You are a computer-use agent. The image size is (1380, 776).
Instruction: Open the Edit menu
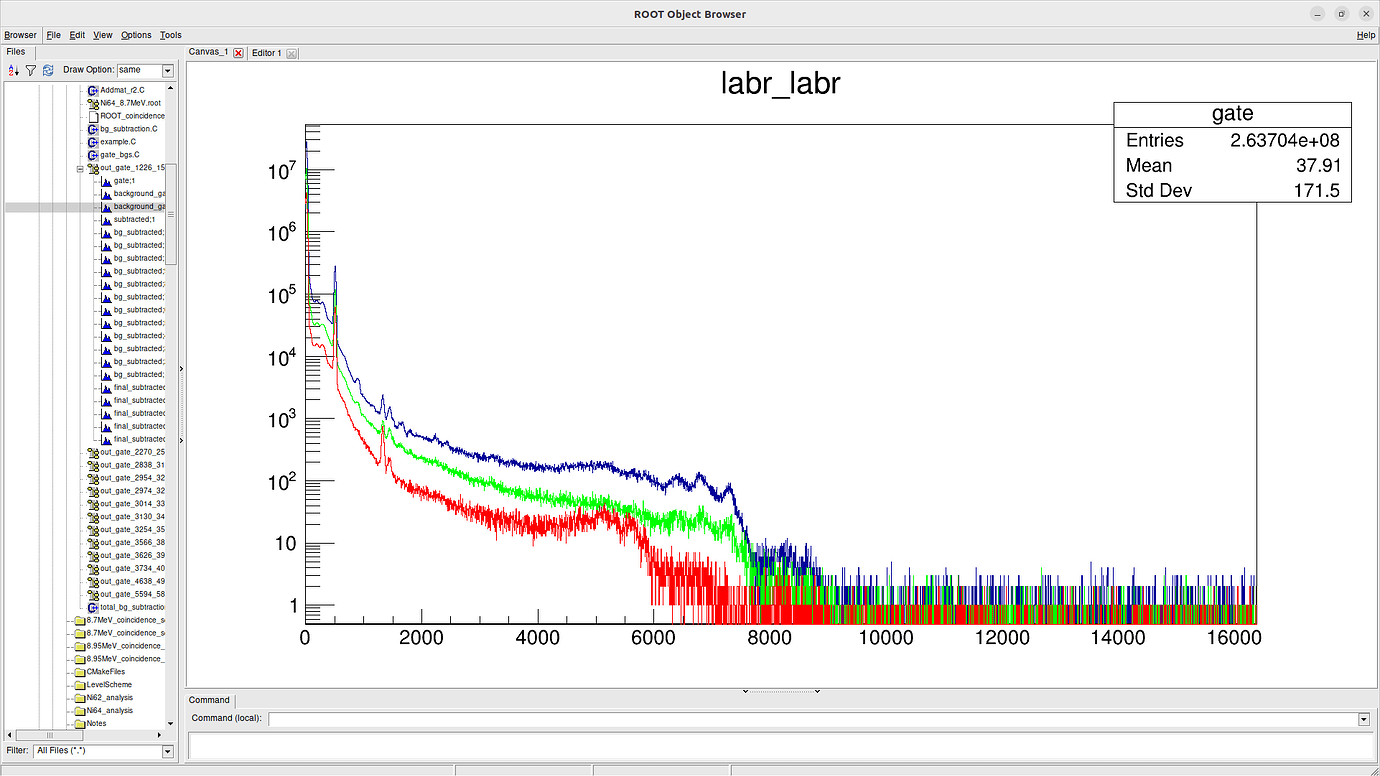pyautogui.click(x=77, y=35)
